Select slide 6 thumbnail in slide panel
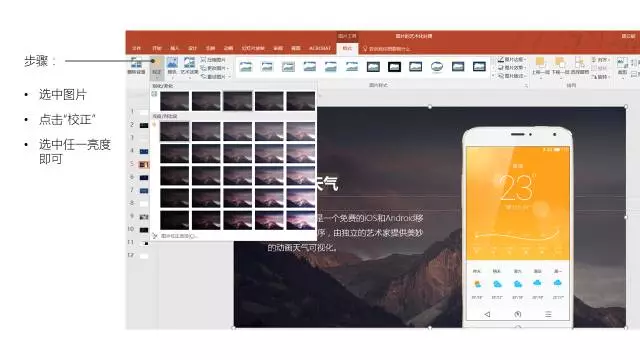The height and width of the screenshot is (360, 640). pos(144,178)
